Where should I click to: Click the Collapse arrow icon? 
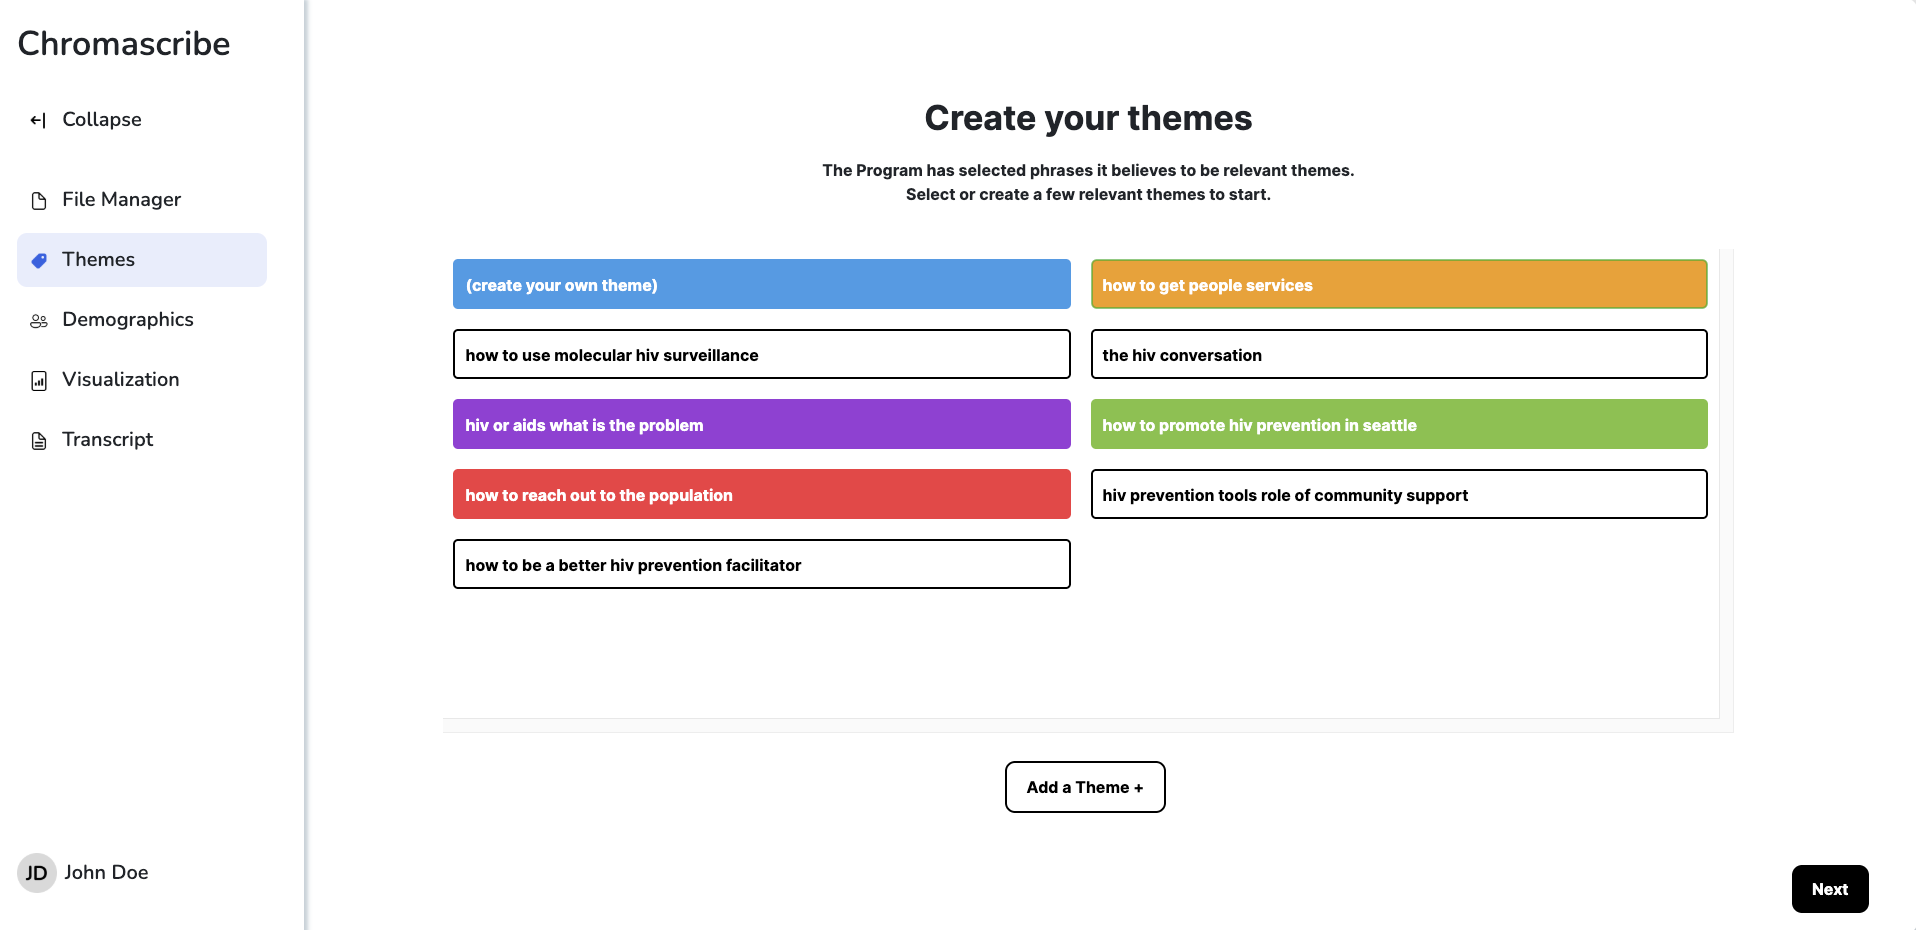[38, 121]
